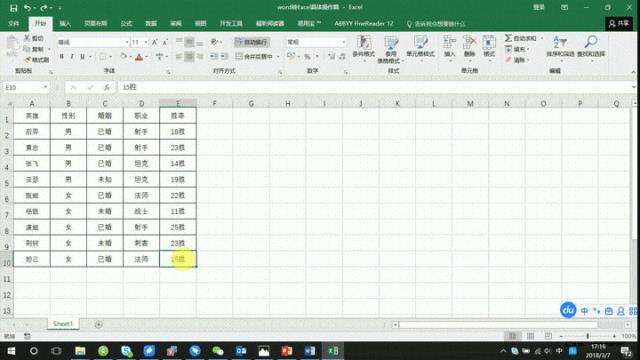Viewport: 640px width, 360px height.
Task: Click the Paste clipboard icon
Action: [12, 46]
